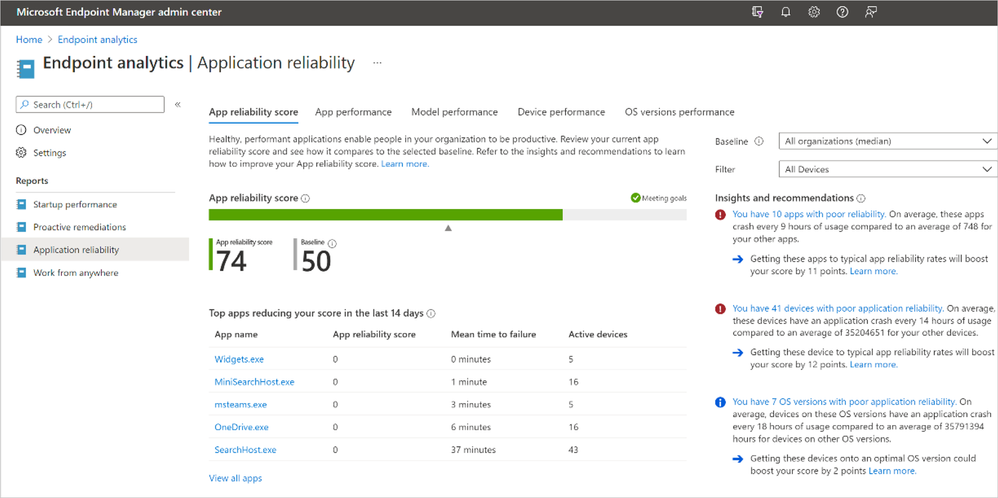
Task: Open the feedback icon in header
Action: [x=871, y=12]
